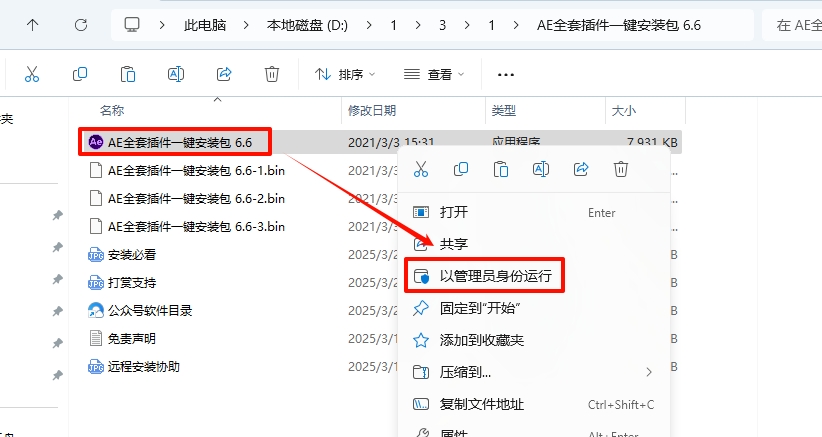Click the 公众号软件目录 shortcut icon
Viewport: 822px width, 437px height.
[95, 310]
